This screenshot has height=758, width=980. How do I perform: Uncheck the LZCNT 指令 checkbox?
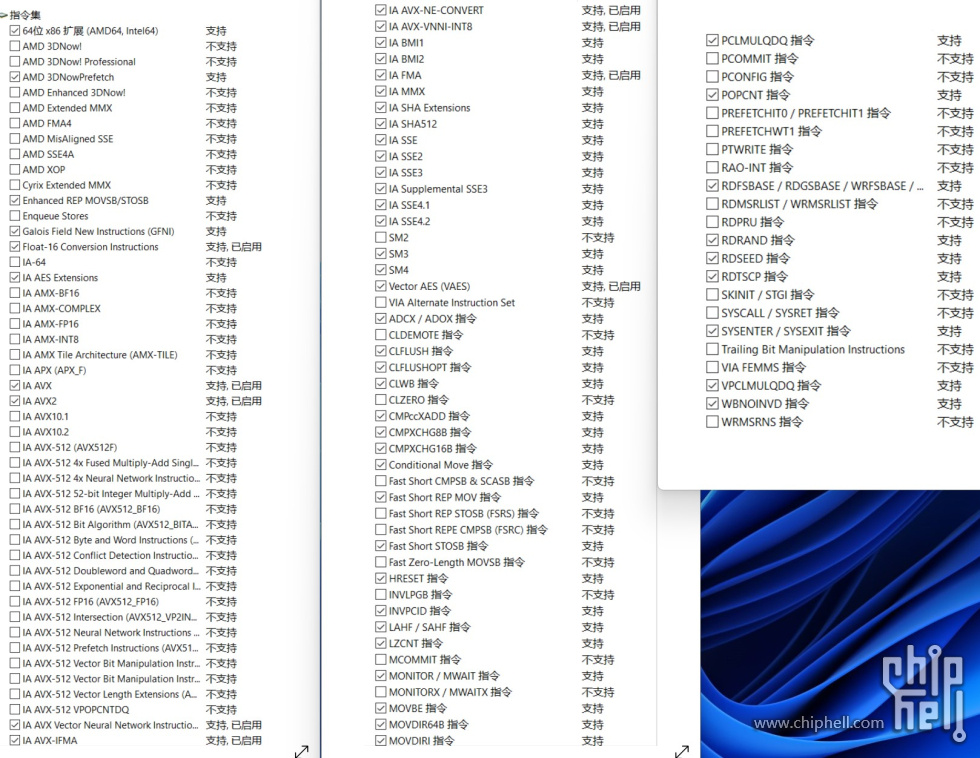tap(381, 644)
